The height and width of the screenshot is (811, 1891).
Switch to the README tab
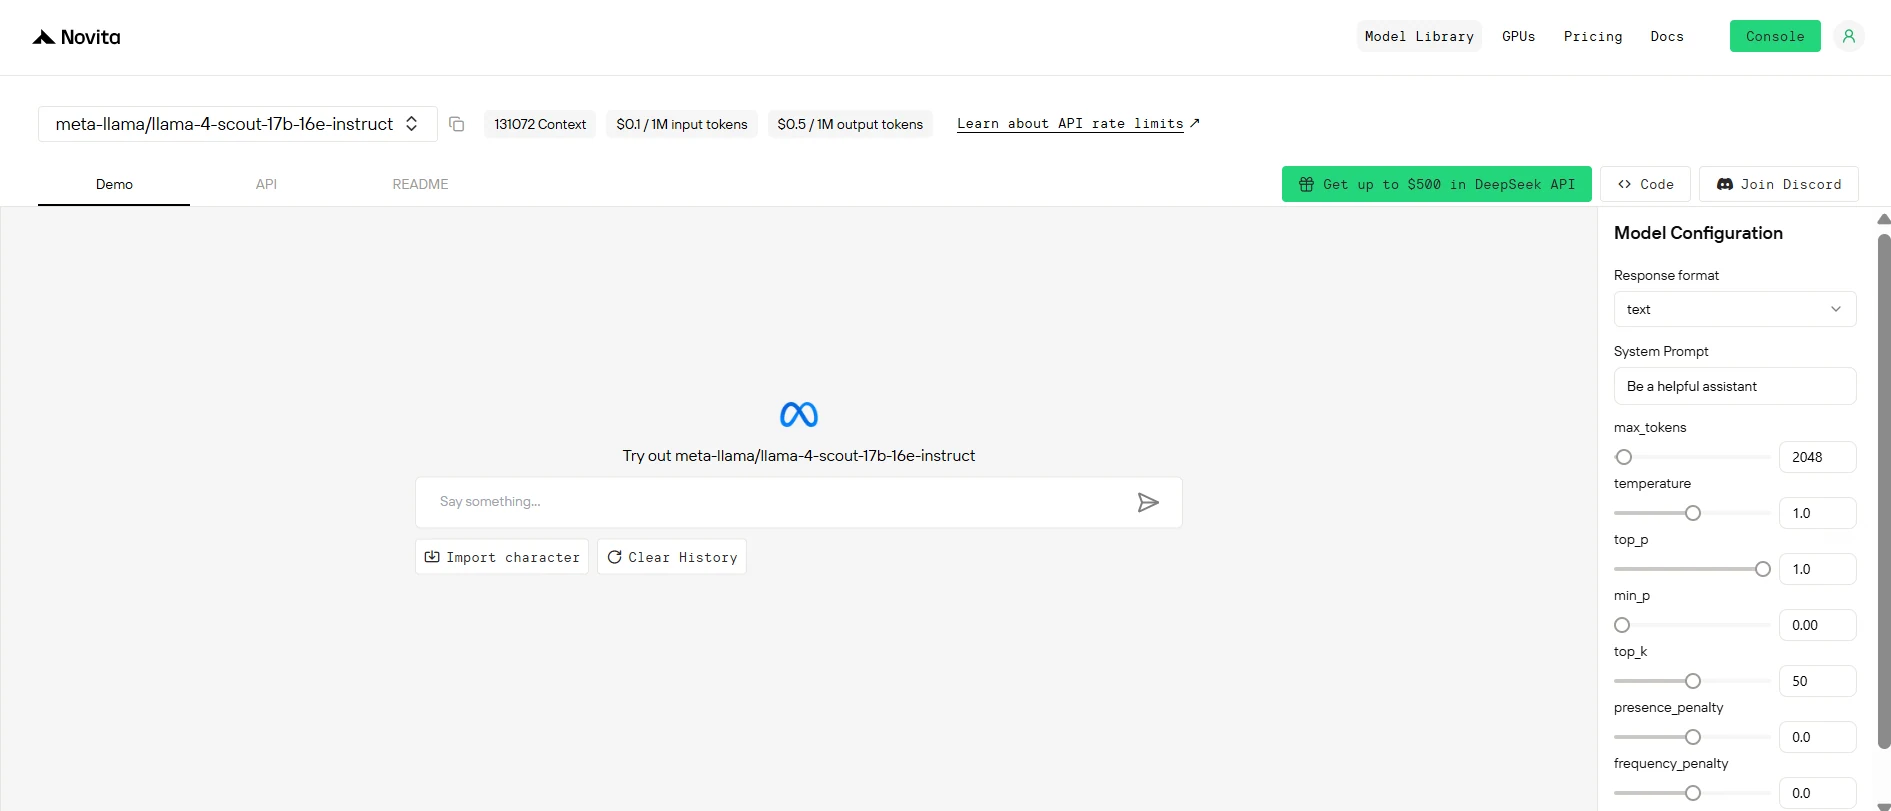420,184
